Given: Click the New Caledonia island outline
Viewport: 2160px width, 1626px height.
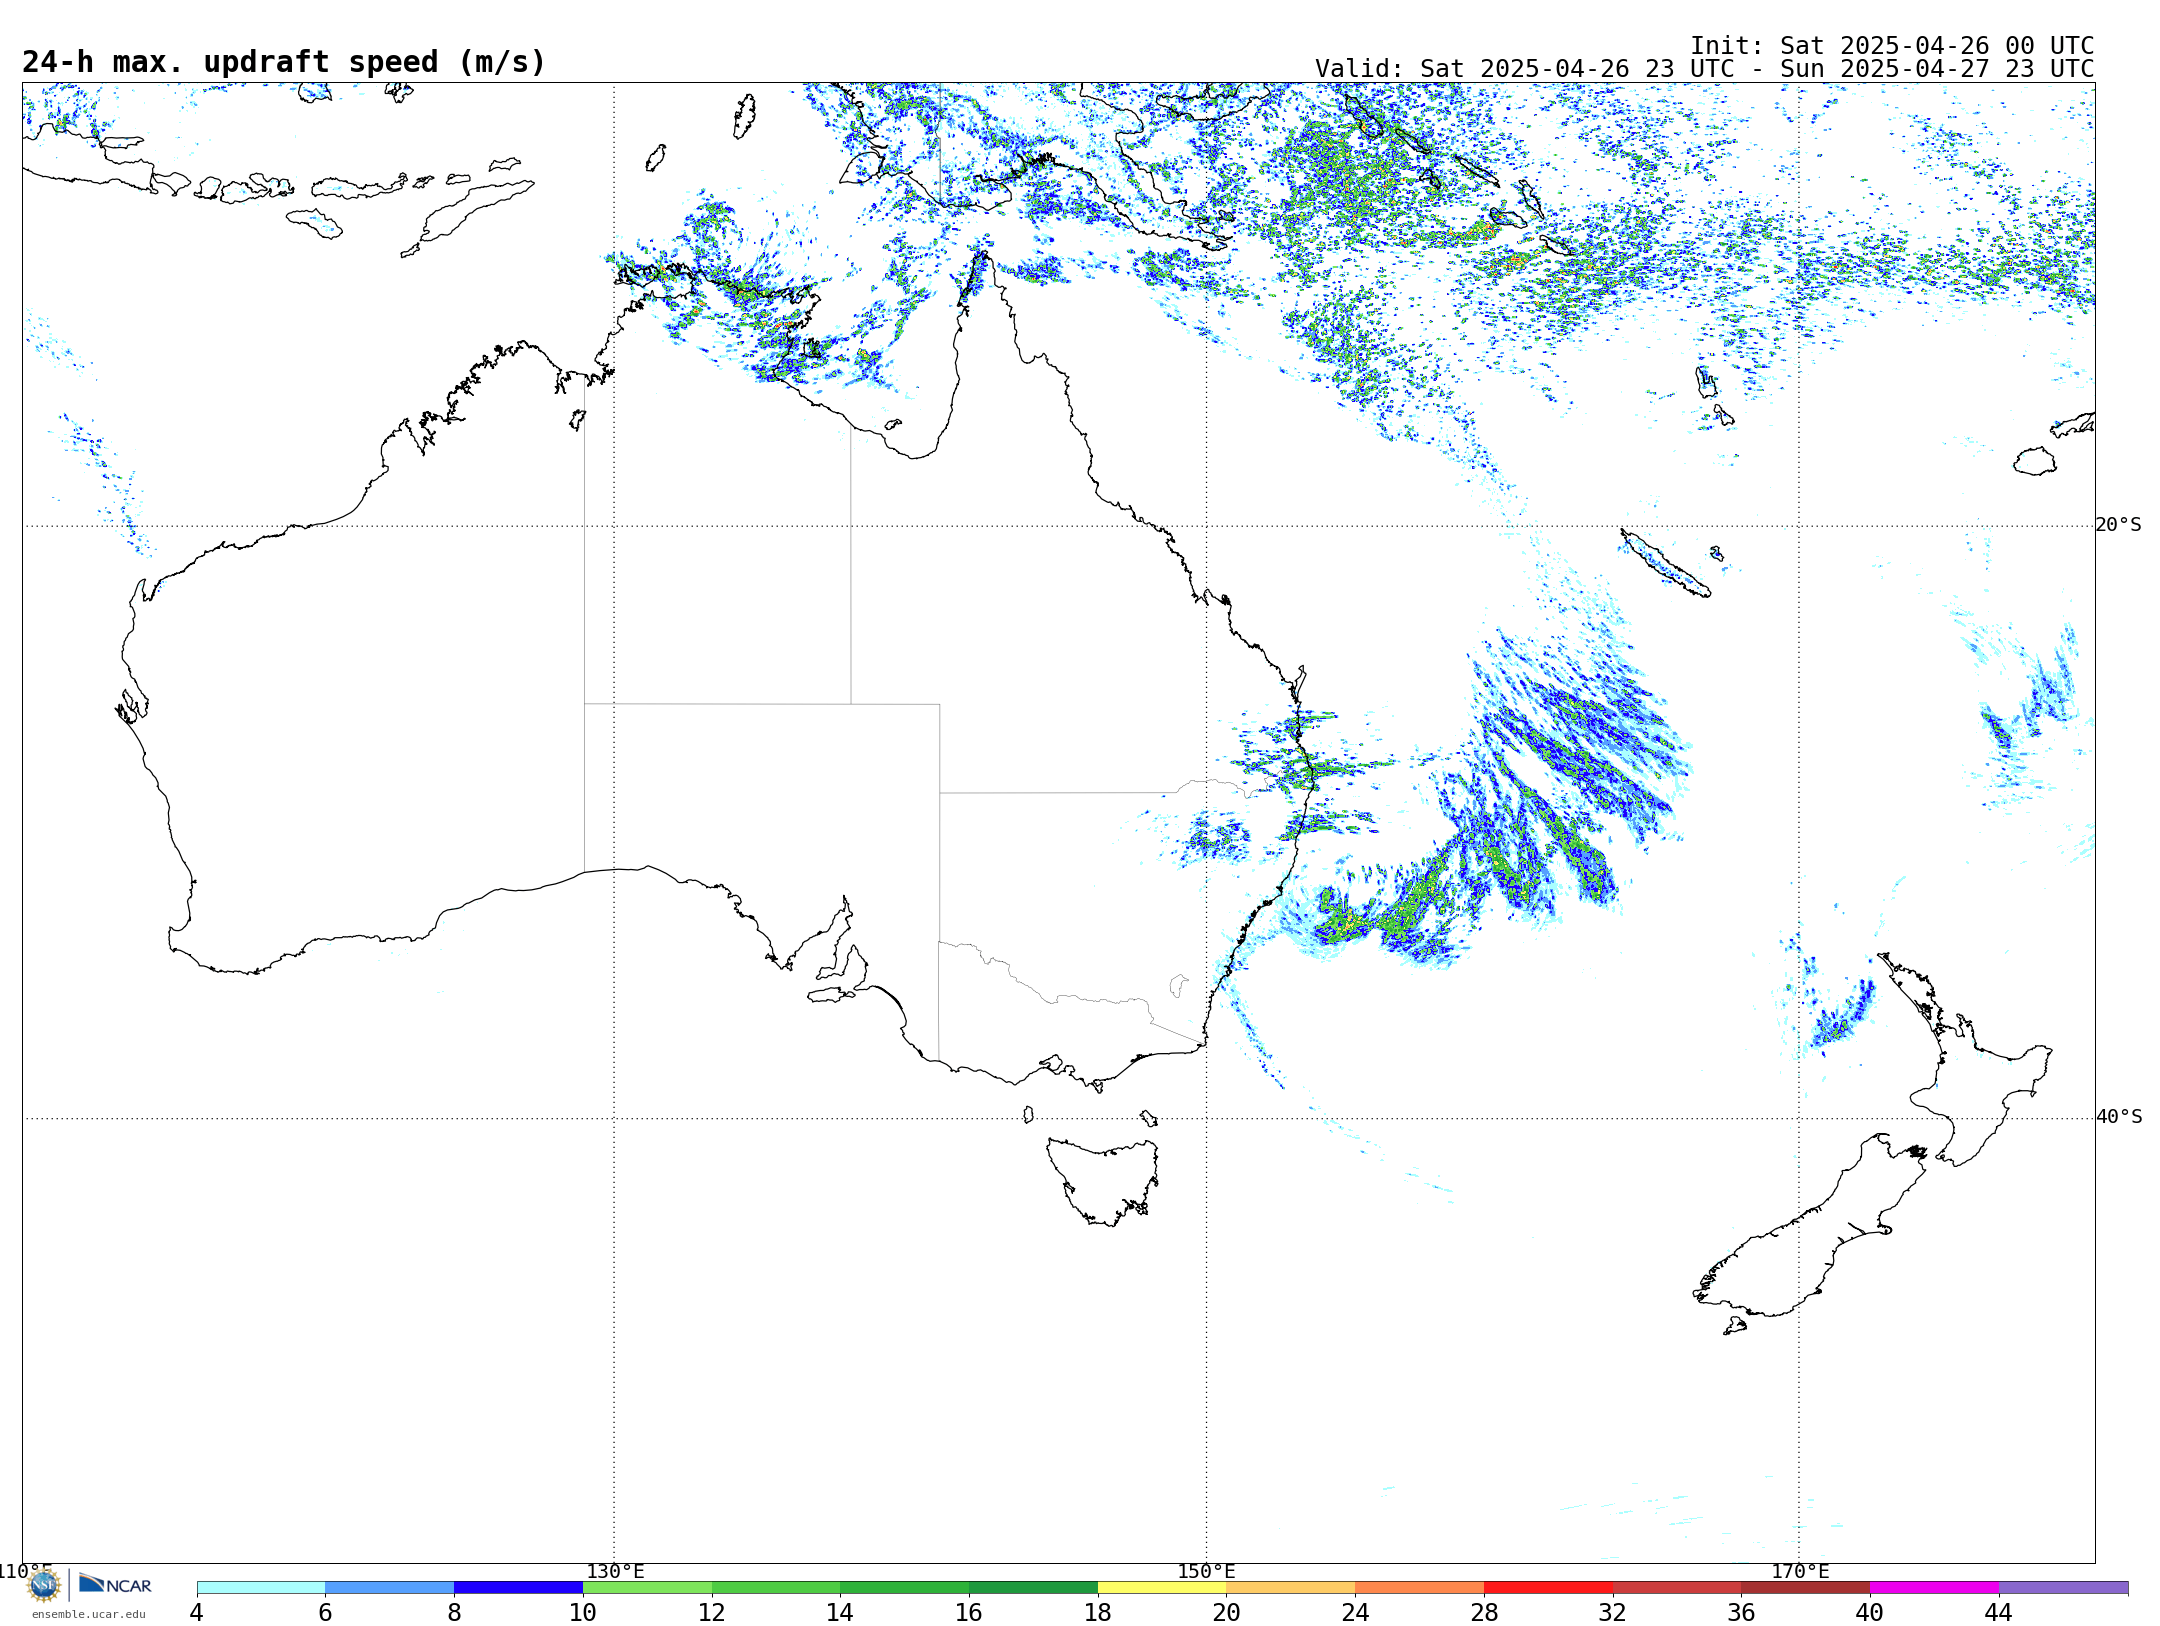Looking at the screenshot, I should 1665,564.
